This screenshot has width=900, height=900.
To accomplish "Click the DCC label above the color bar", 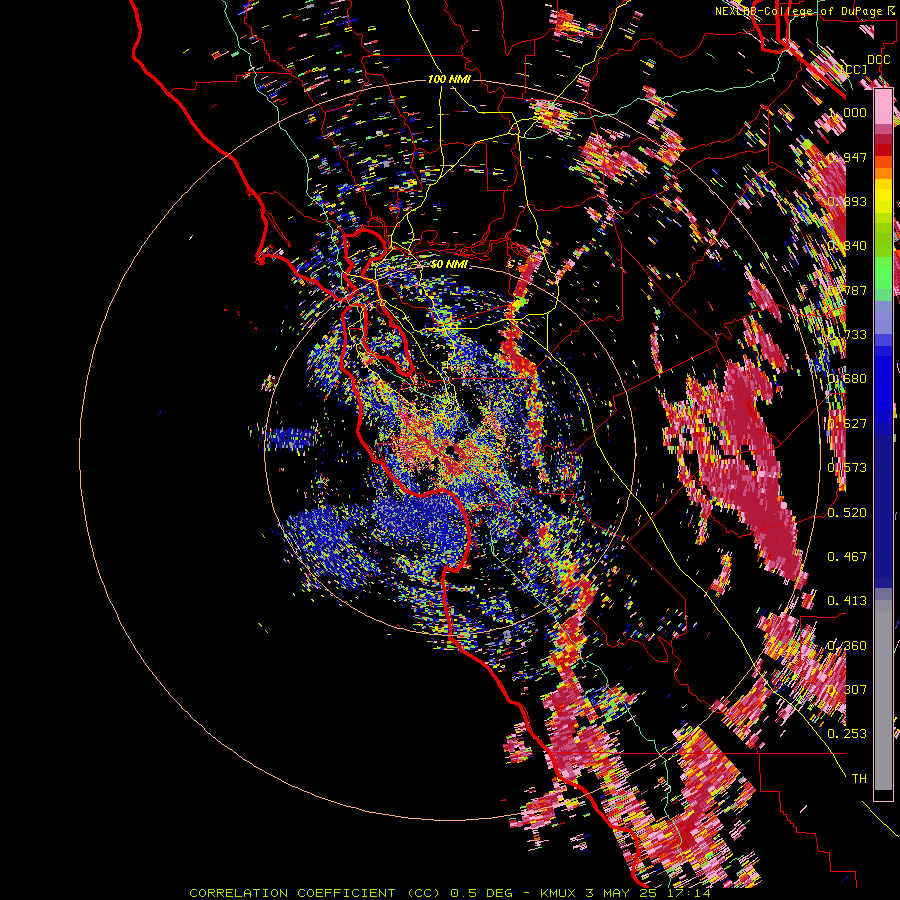I will [x=878, y=60].
